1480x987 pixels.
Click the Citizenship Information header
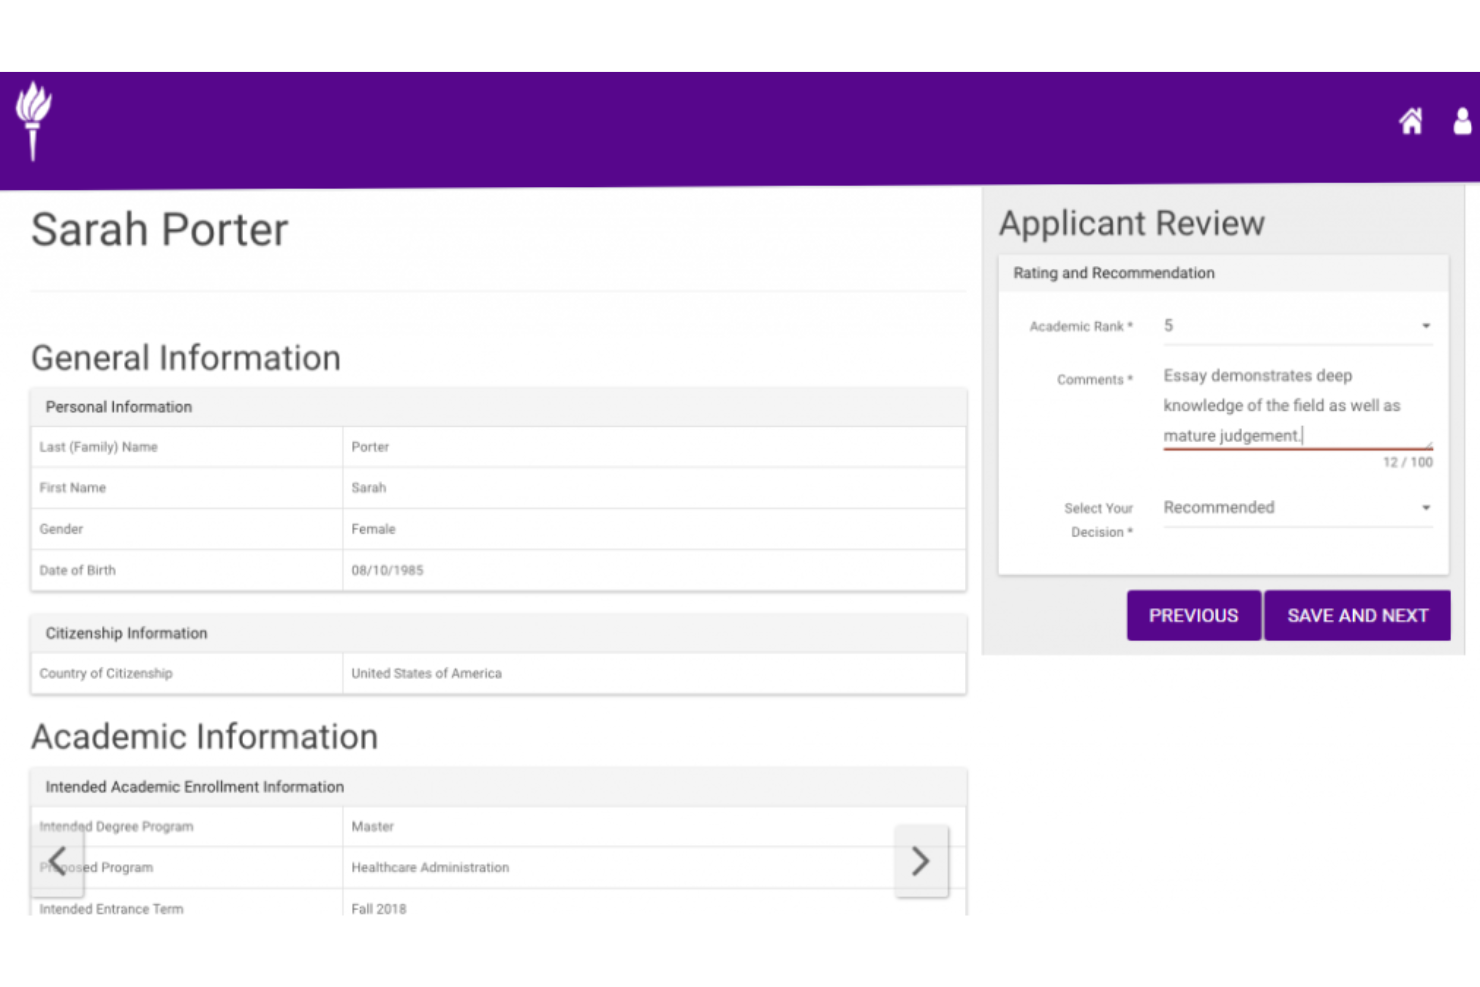click(126, 633)
